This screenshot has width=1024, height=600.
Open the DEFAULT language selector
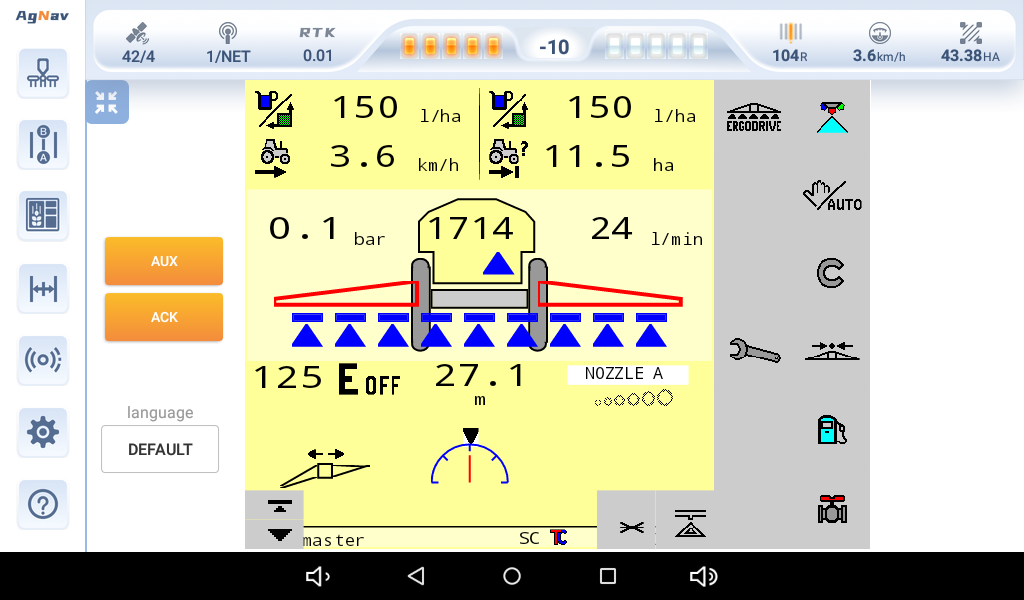(160, 450)
